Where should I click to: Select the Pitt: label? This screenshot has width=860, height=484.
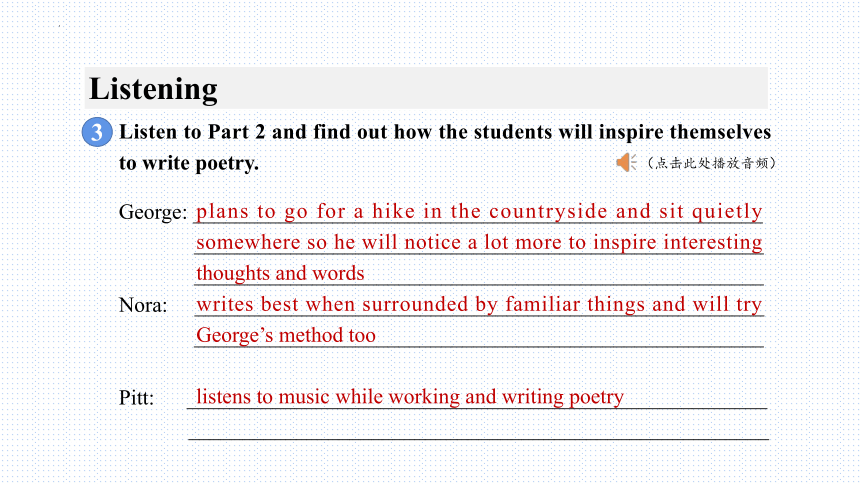tap(136, 398)
